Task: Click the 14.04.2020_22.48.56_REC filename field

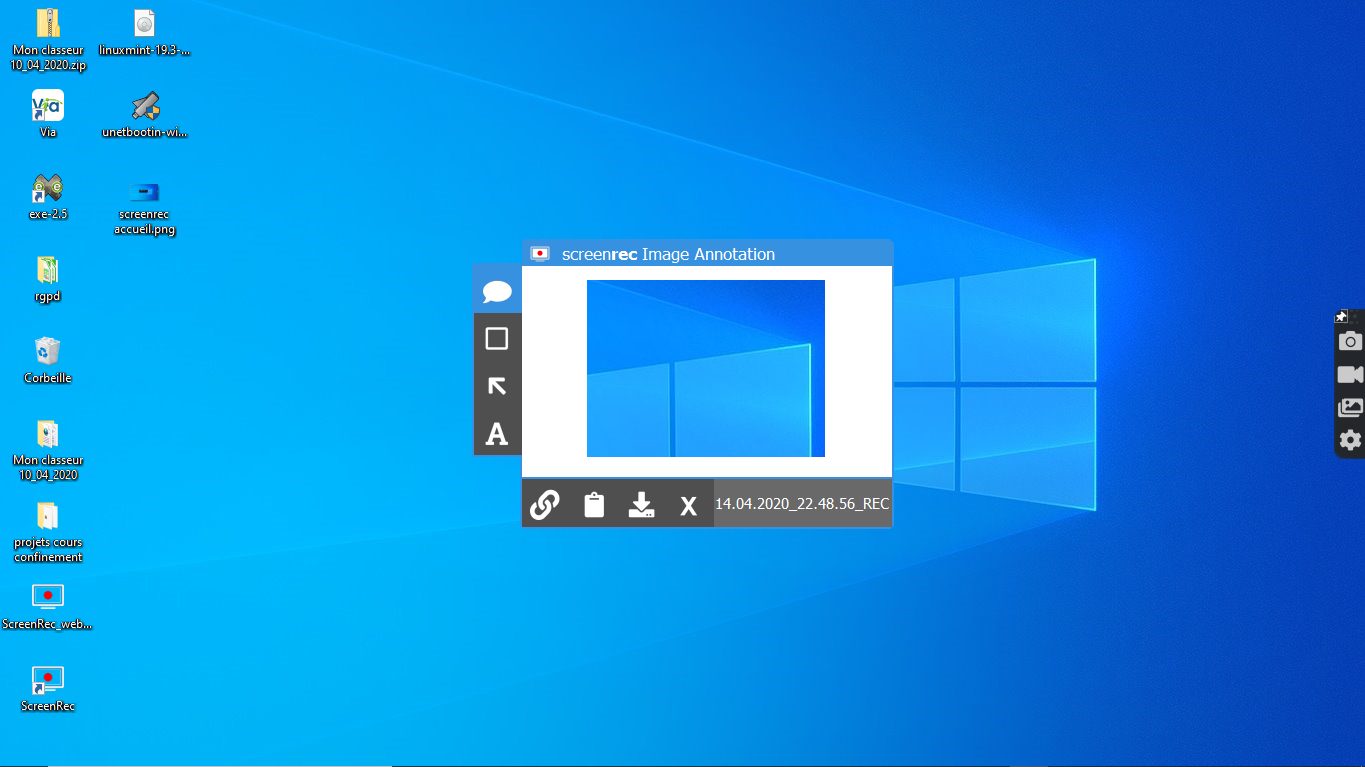Action: point(802,504)
